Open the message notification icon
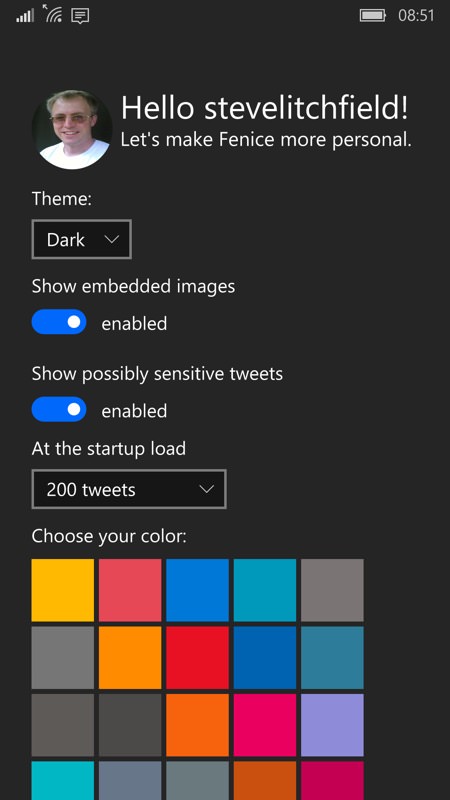 (80, 16)
